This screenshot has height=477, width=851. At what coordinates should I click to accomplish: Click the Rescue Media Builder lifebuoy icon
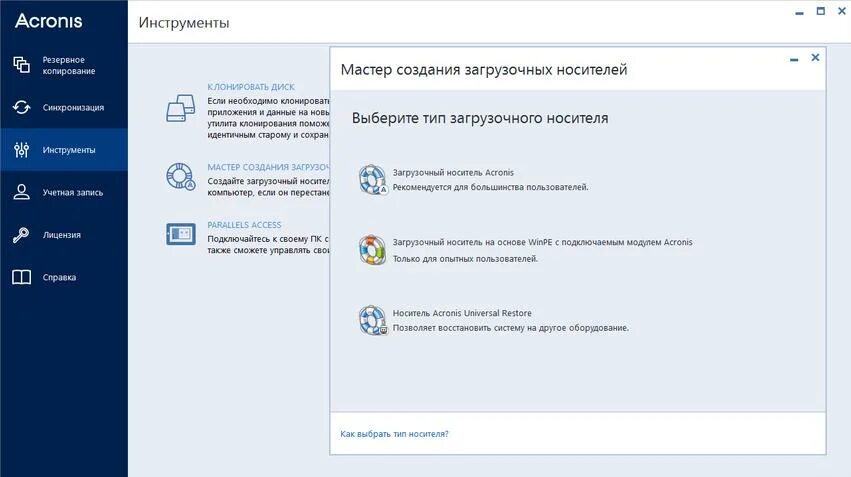tap(181, 176)
